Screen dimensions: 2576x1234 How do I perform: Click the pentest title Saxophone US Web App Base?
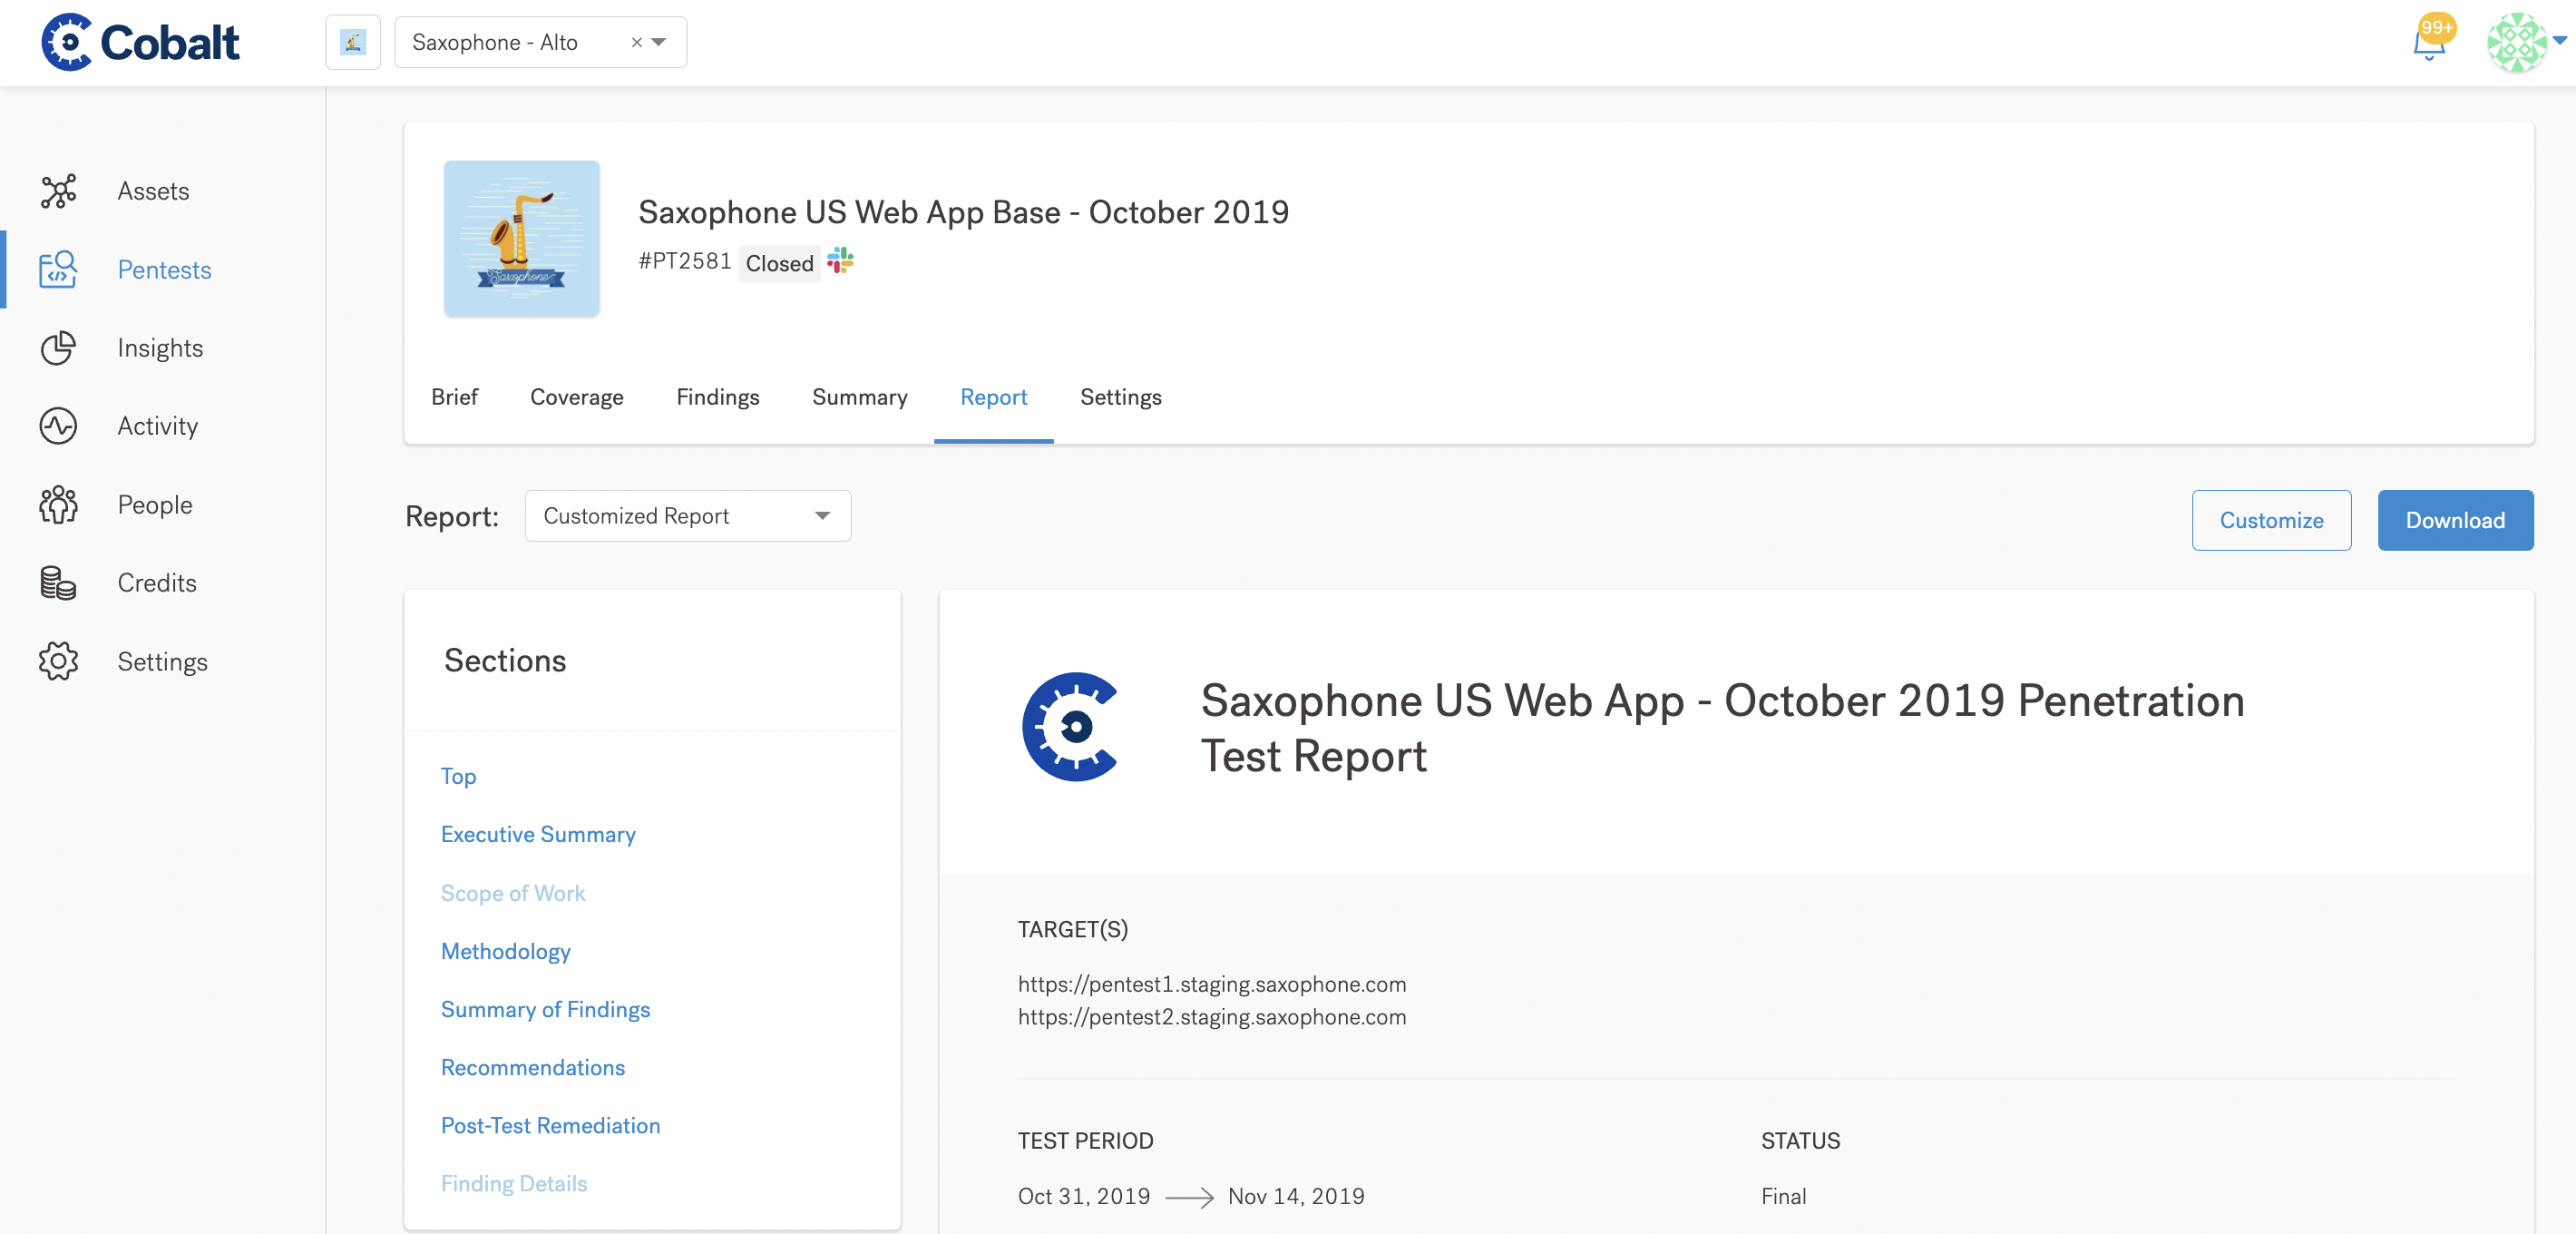coord(964,212)
